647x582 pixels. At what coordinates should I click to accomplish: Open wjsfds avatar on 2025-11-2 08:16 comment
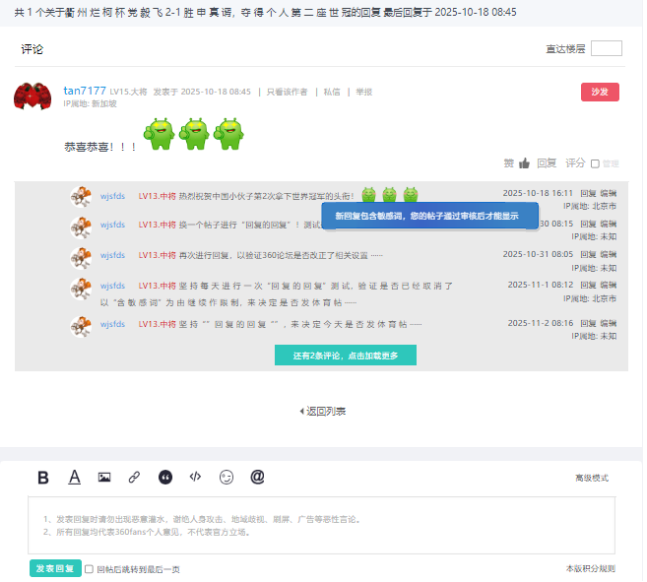[x=81, y=326]
